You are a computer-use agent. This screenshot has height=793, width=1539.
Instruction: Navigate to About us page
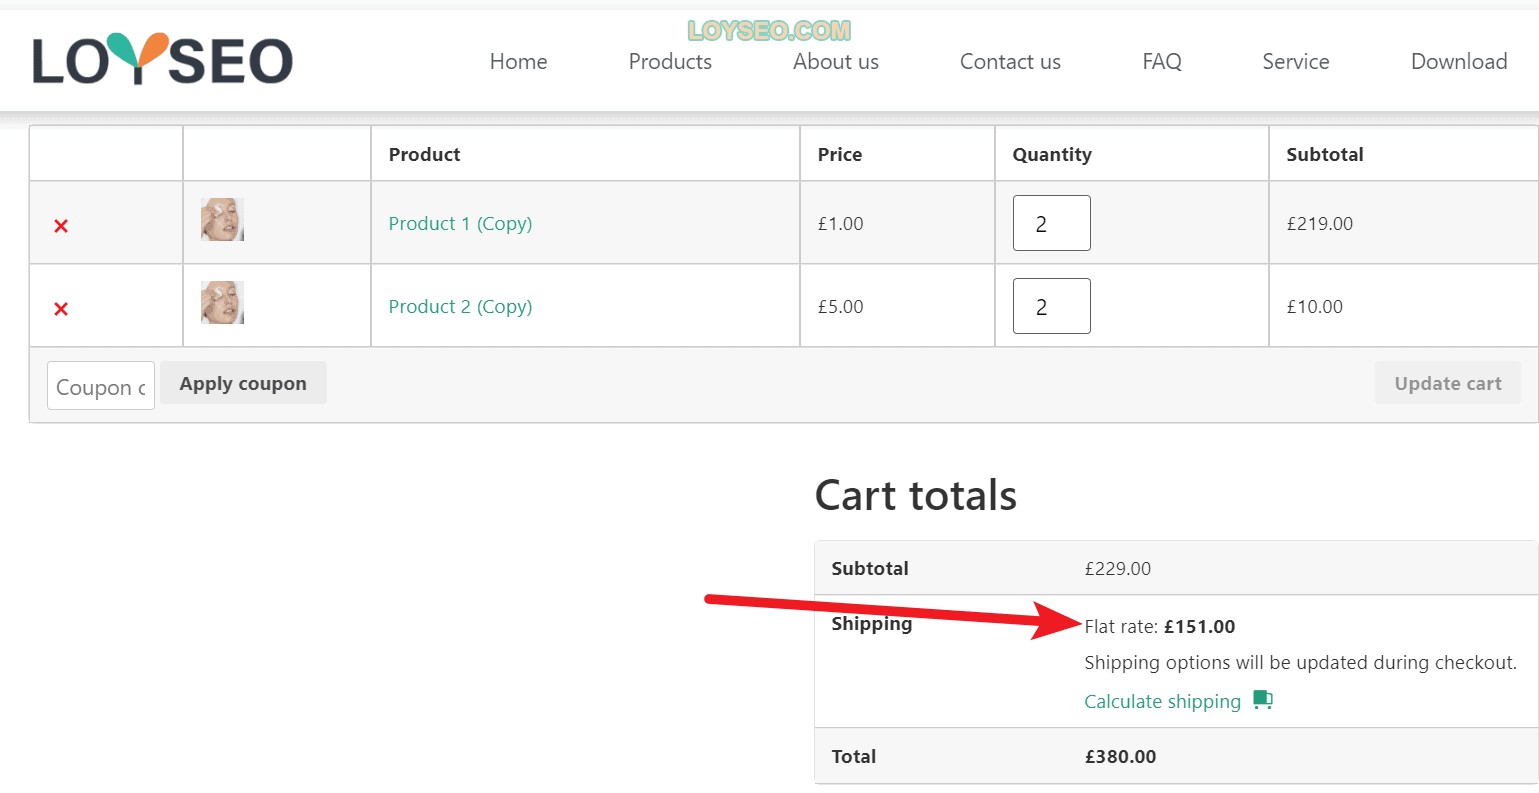836,62
